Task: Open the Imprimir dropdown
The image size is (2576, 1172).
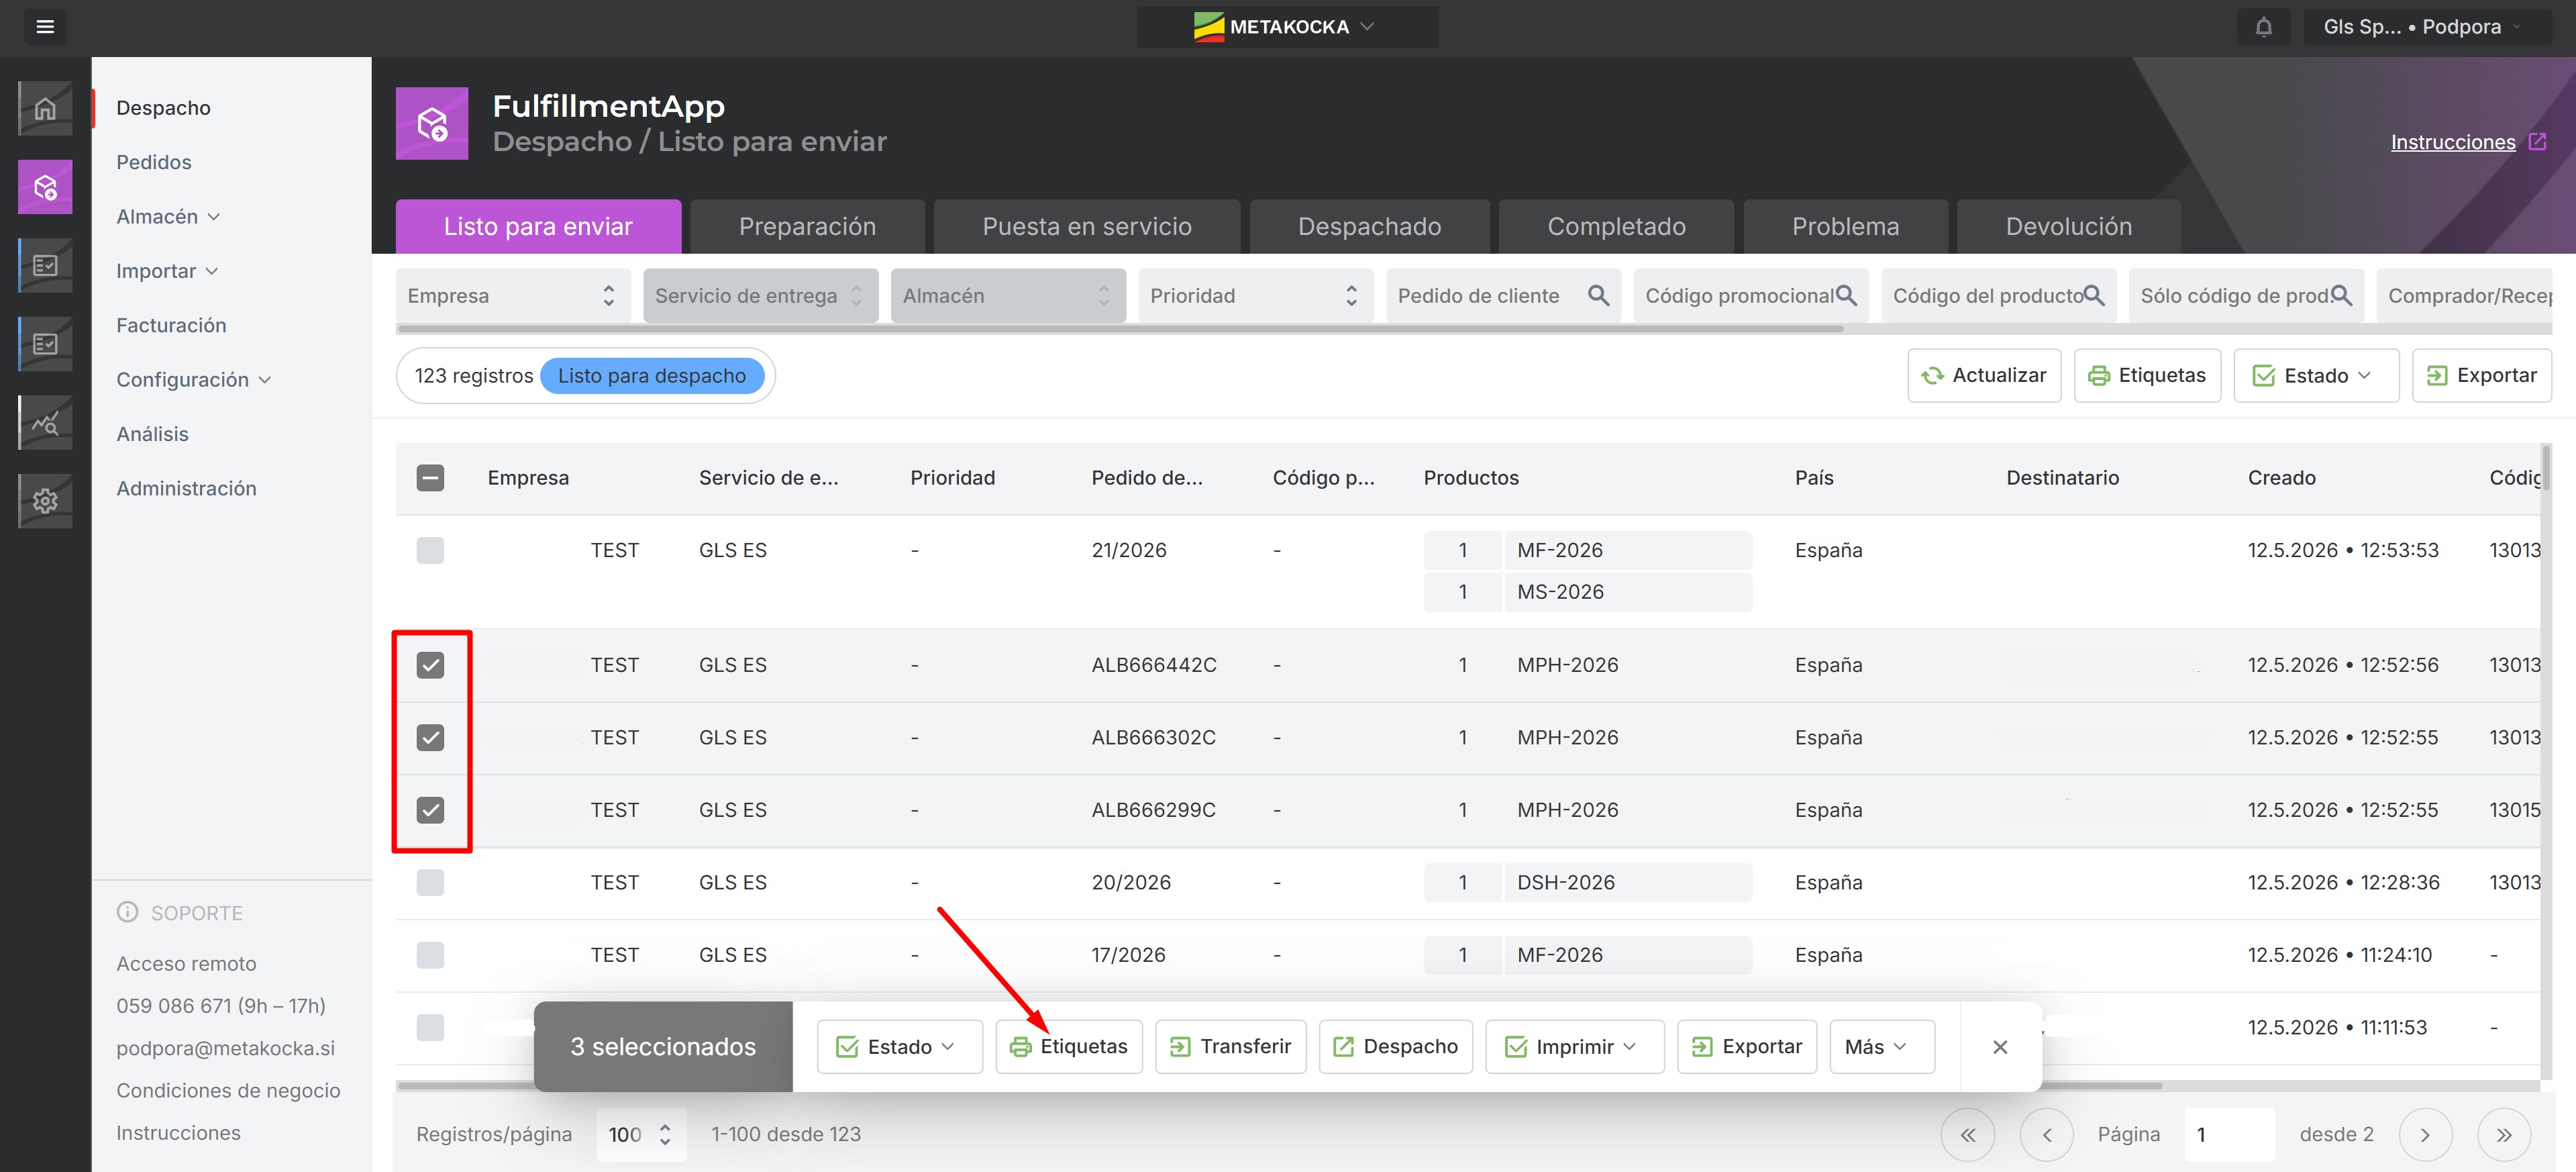Action: 1574,1047
